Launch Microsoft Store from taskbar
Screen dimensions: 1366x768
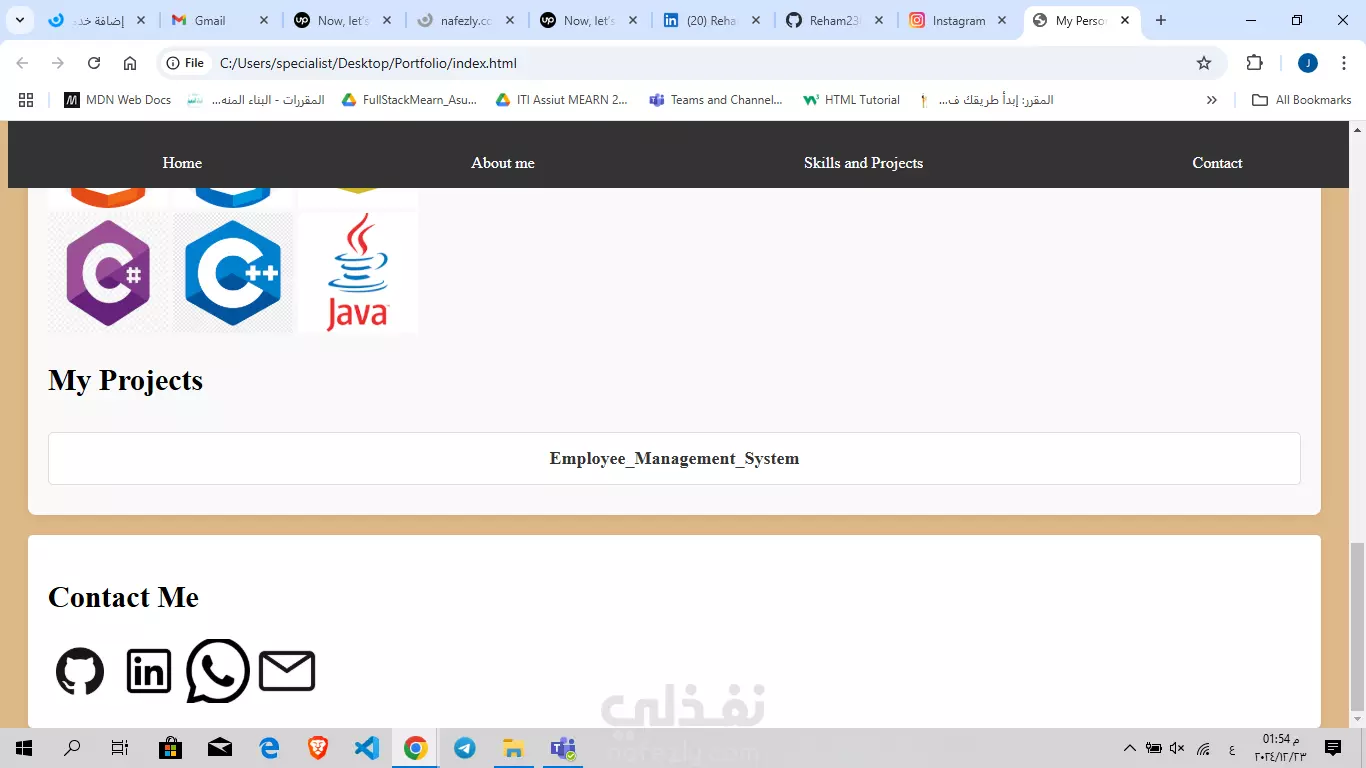(x=170, y=748)
